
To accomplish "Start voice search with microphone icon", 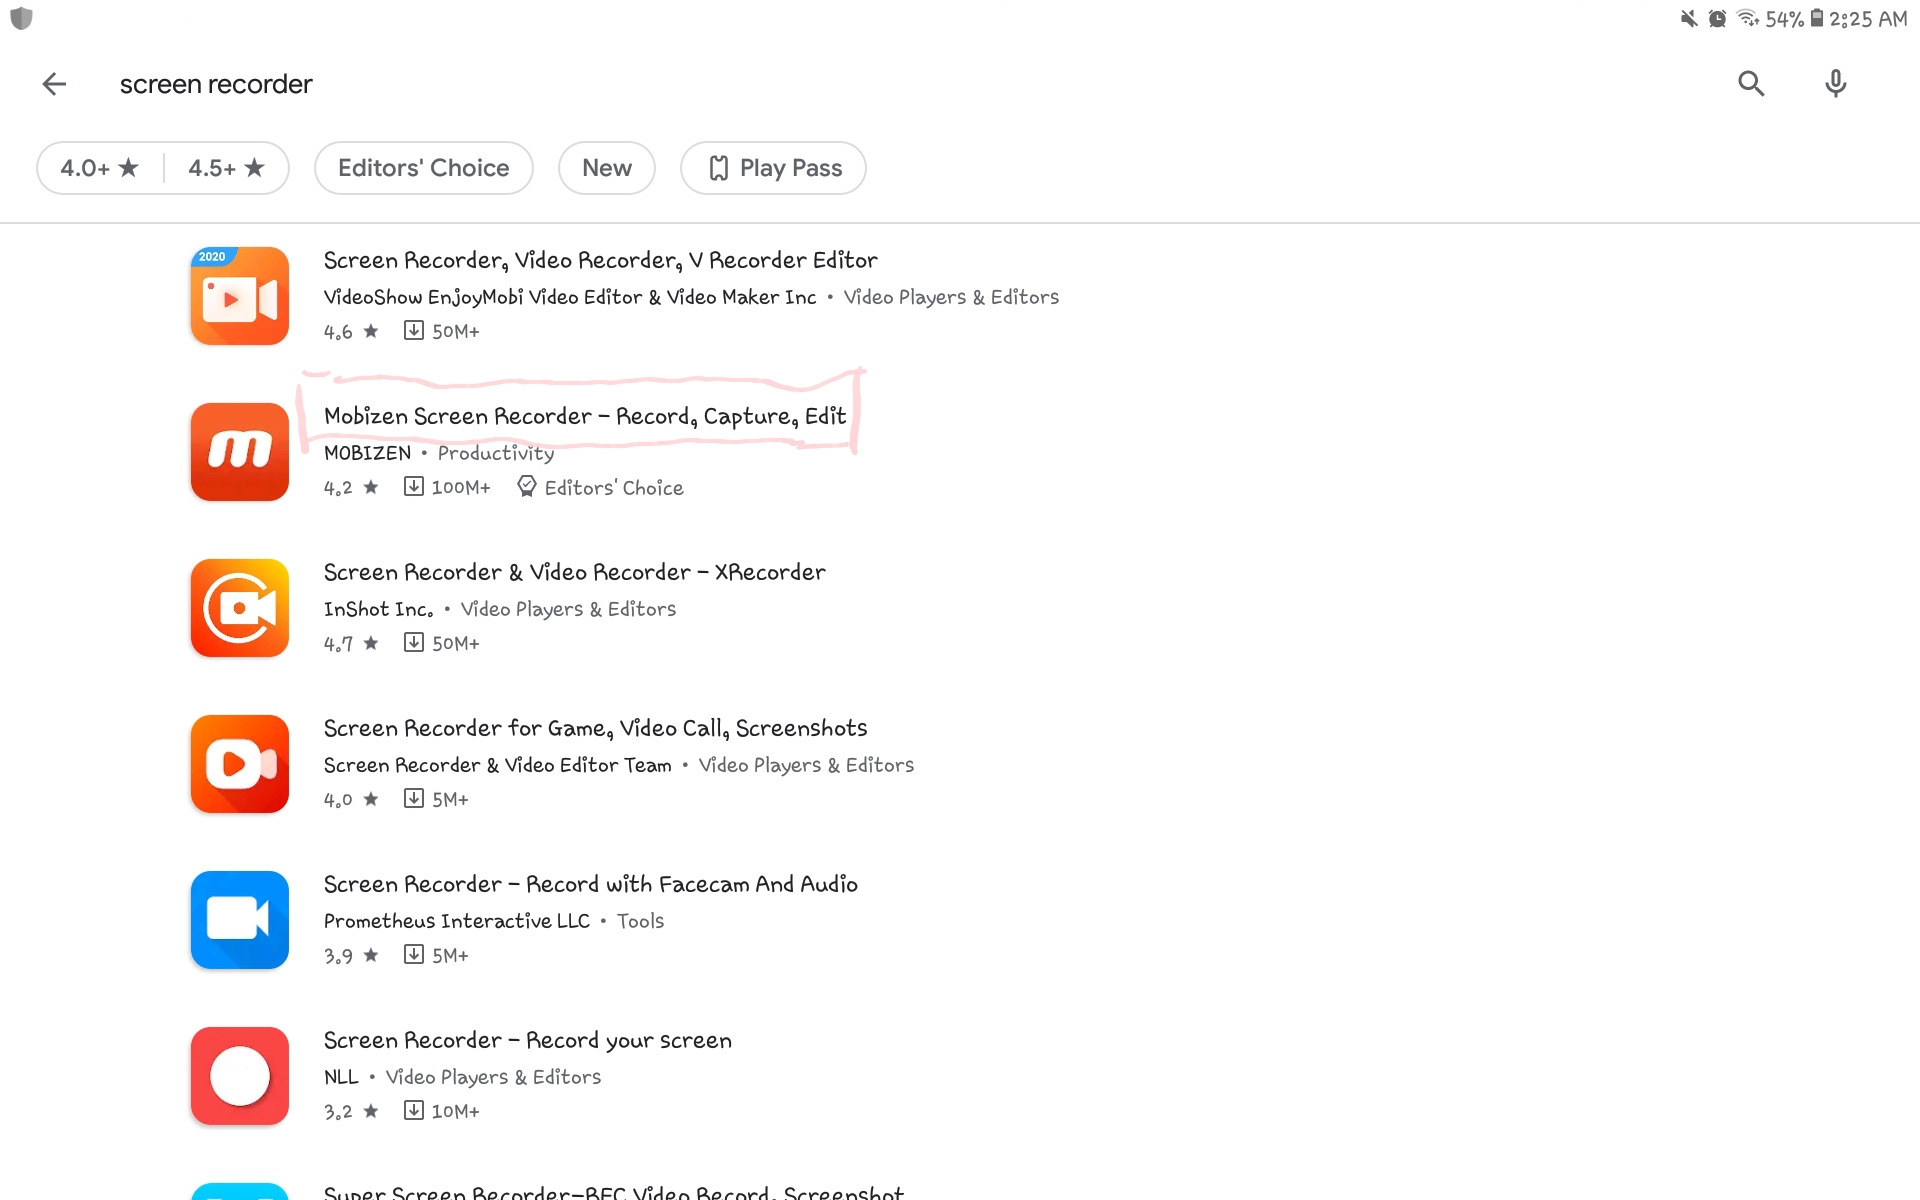I will (1835, 84).
